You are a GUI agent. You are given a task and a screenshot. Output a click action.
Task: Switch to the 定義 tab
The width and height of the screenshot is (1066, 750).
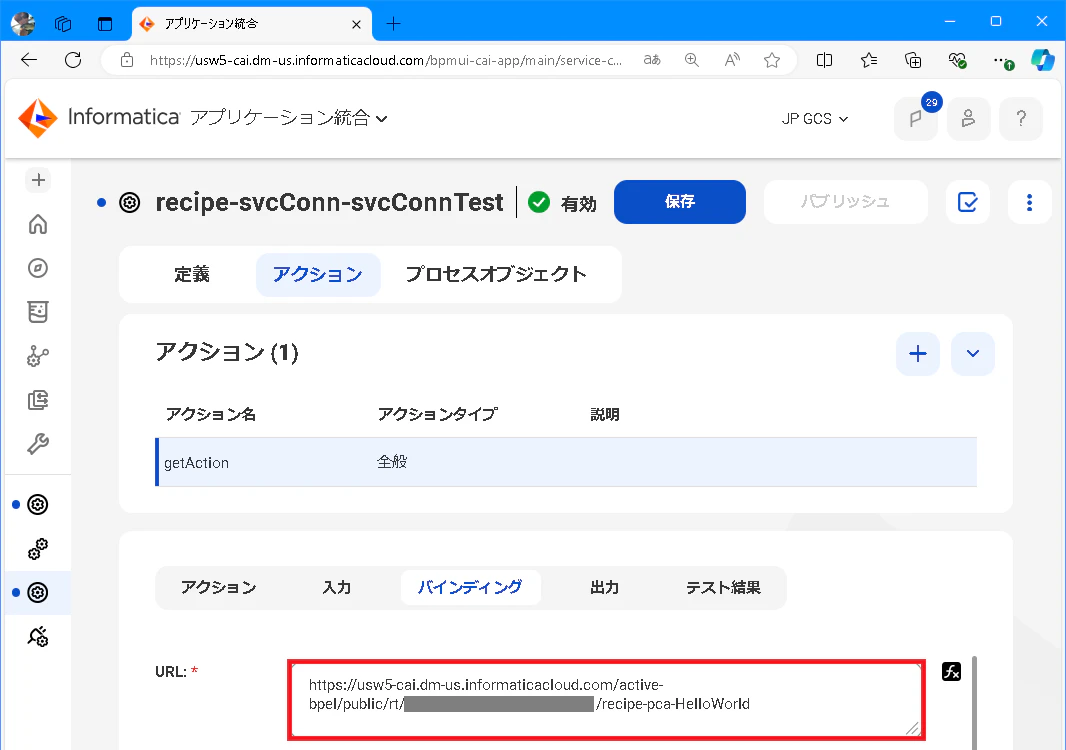coord(192,274)
